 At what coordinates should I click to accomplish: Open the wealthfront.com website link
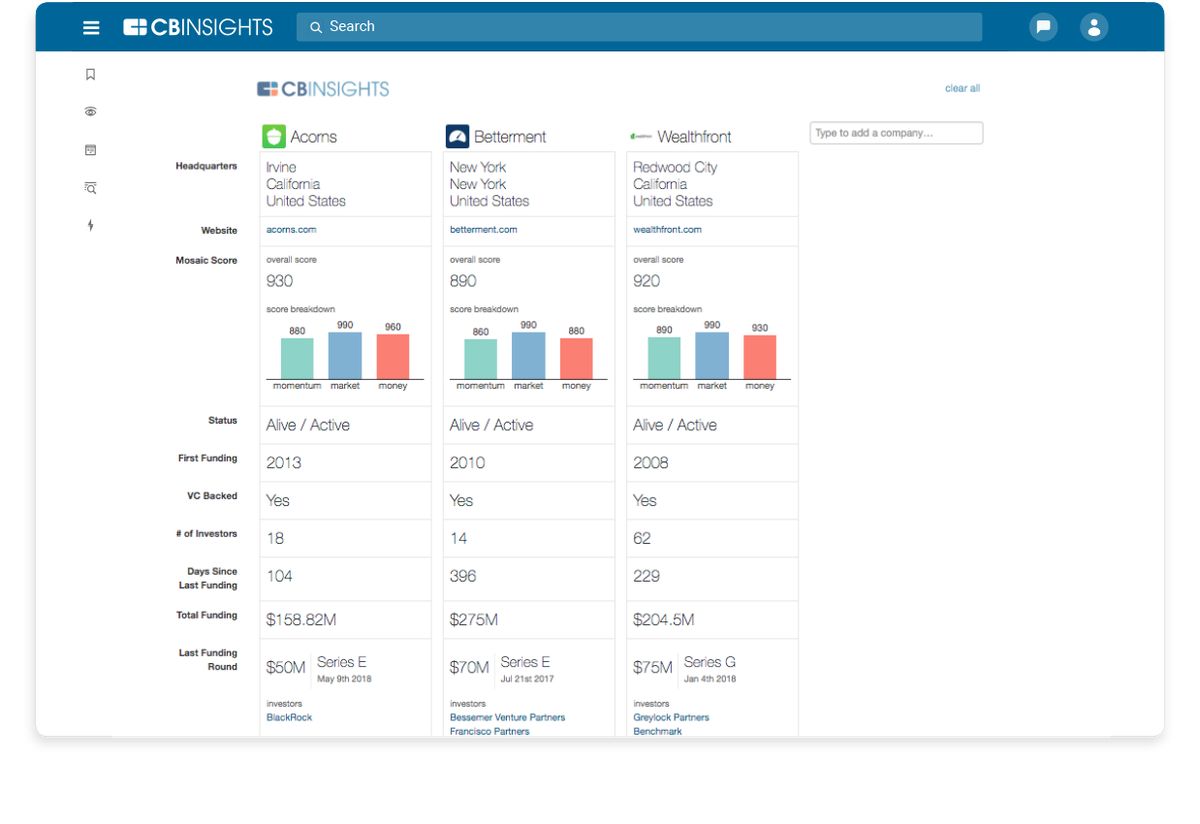(667, 230)
